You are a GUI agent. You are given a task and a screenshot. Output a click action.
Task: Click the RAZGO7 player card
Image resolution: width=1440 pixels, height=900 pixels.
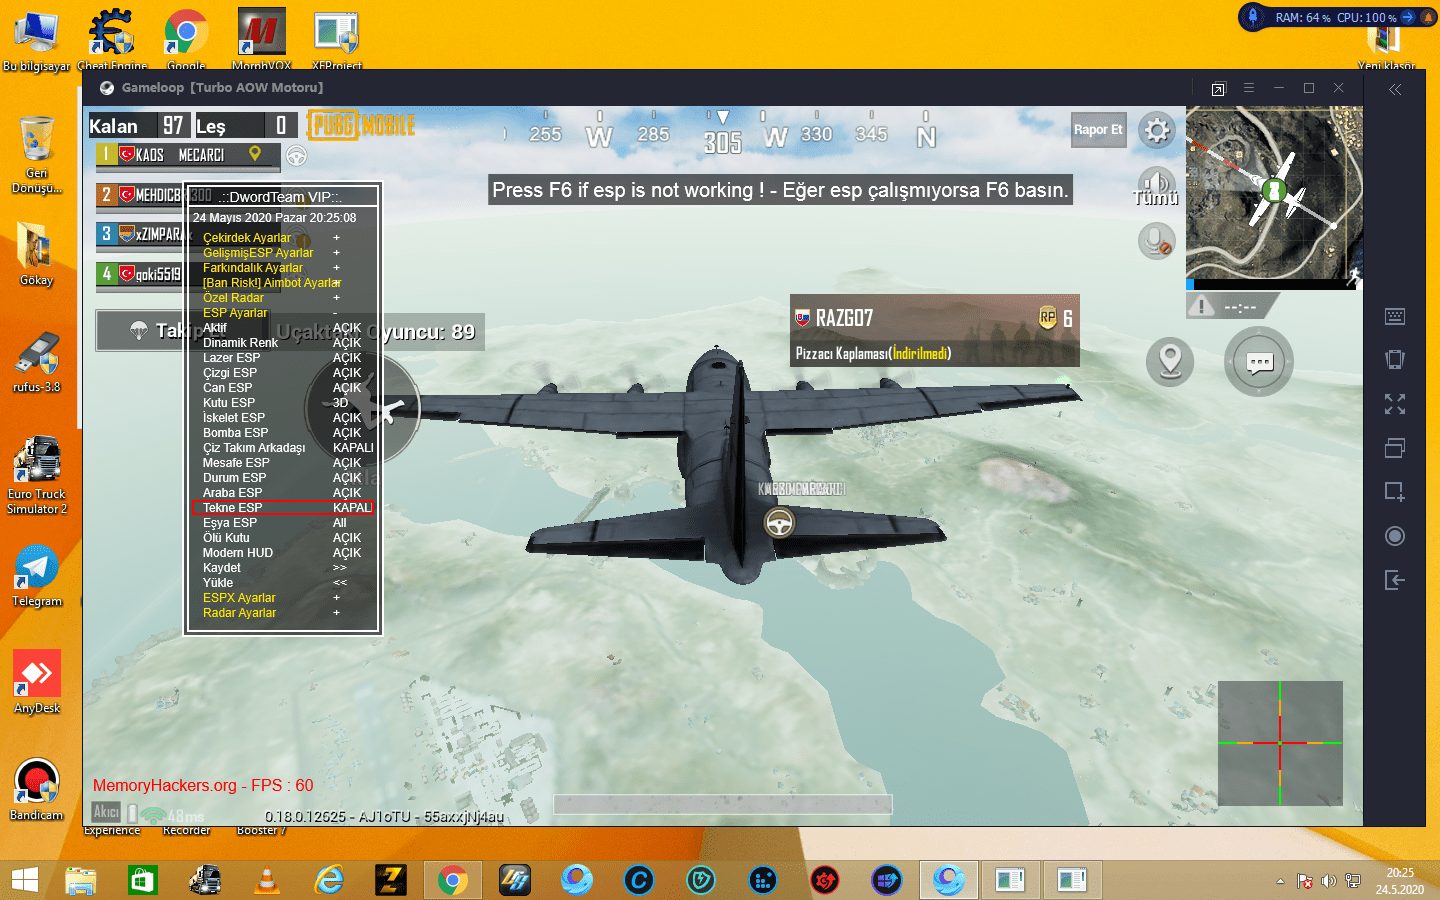tap(934, 331)
